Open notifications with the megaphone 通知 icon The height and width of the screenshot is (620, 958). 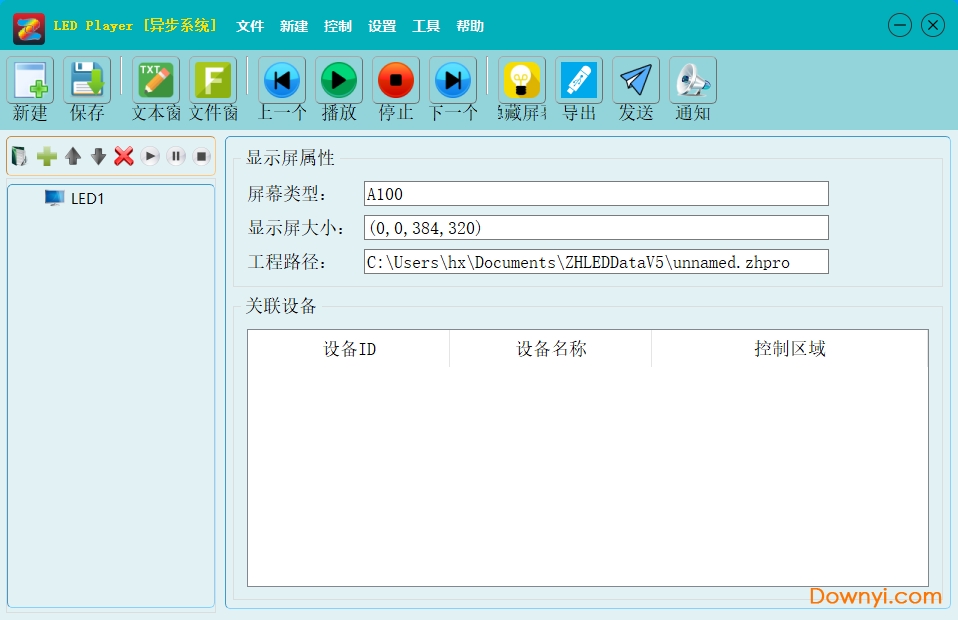pyautogui.click(x=692, y=80)
